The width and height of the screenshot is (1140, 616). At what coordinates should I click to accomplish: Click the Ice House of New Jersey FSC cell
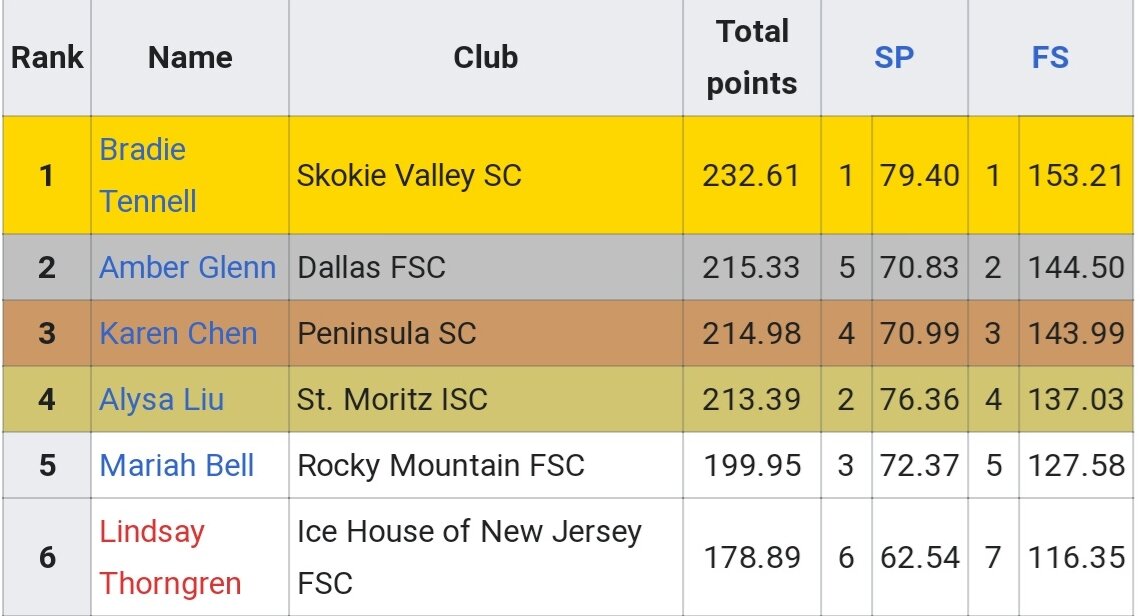486,557
